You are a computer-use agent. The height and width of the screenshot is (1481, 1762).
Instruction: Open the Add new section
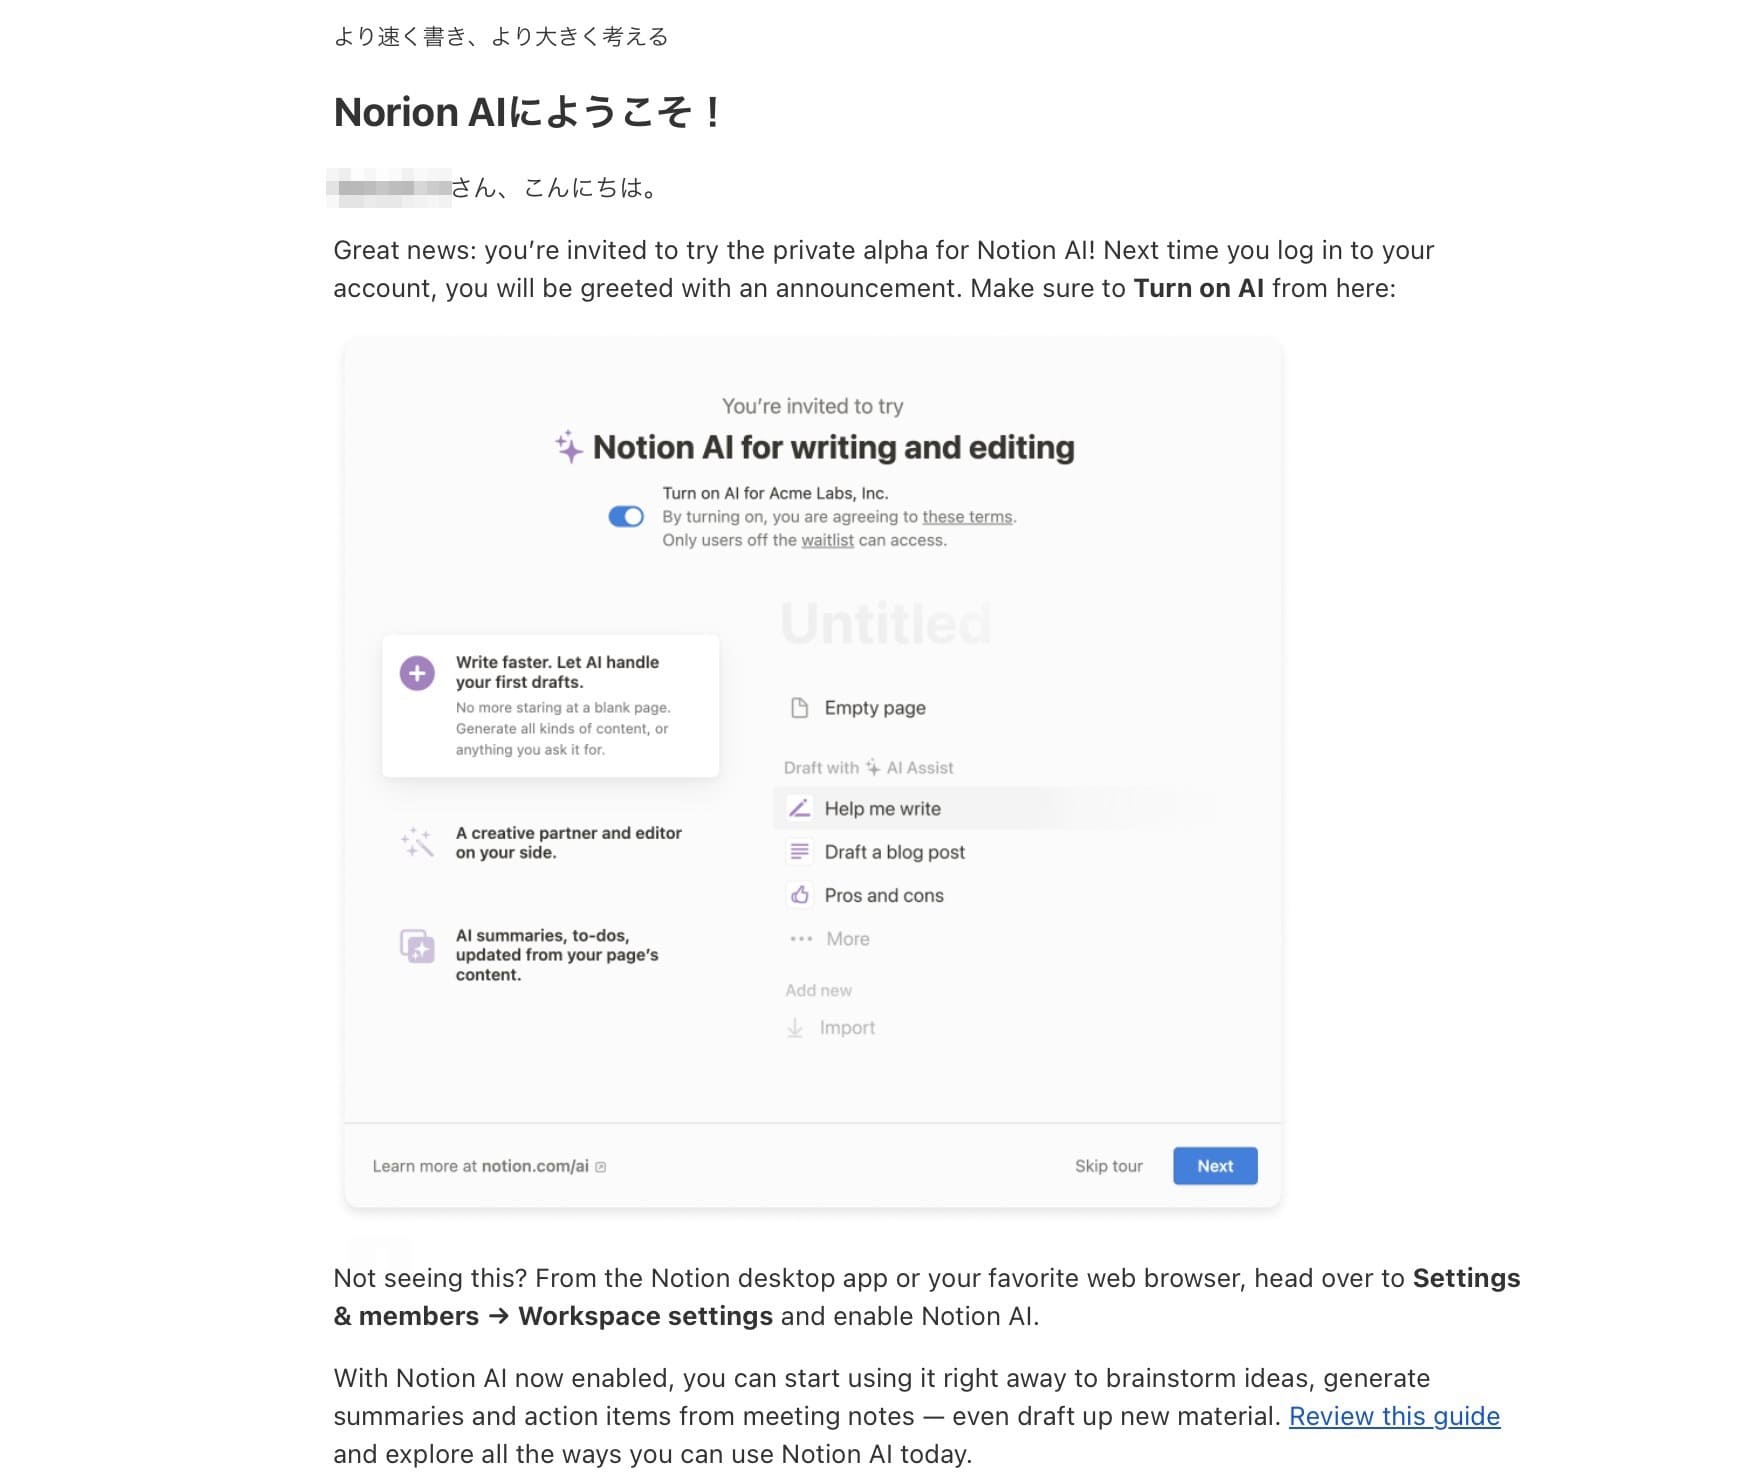point(819,989)
